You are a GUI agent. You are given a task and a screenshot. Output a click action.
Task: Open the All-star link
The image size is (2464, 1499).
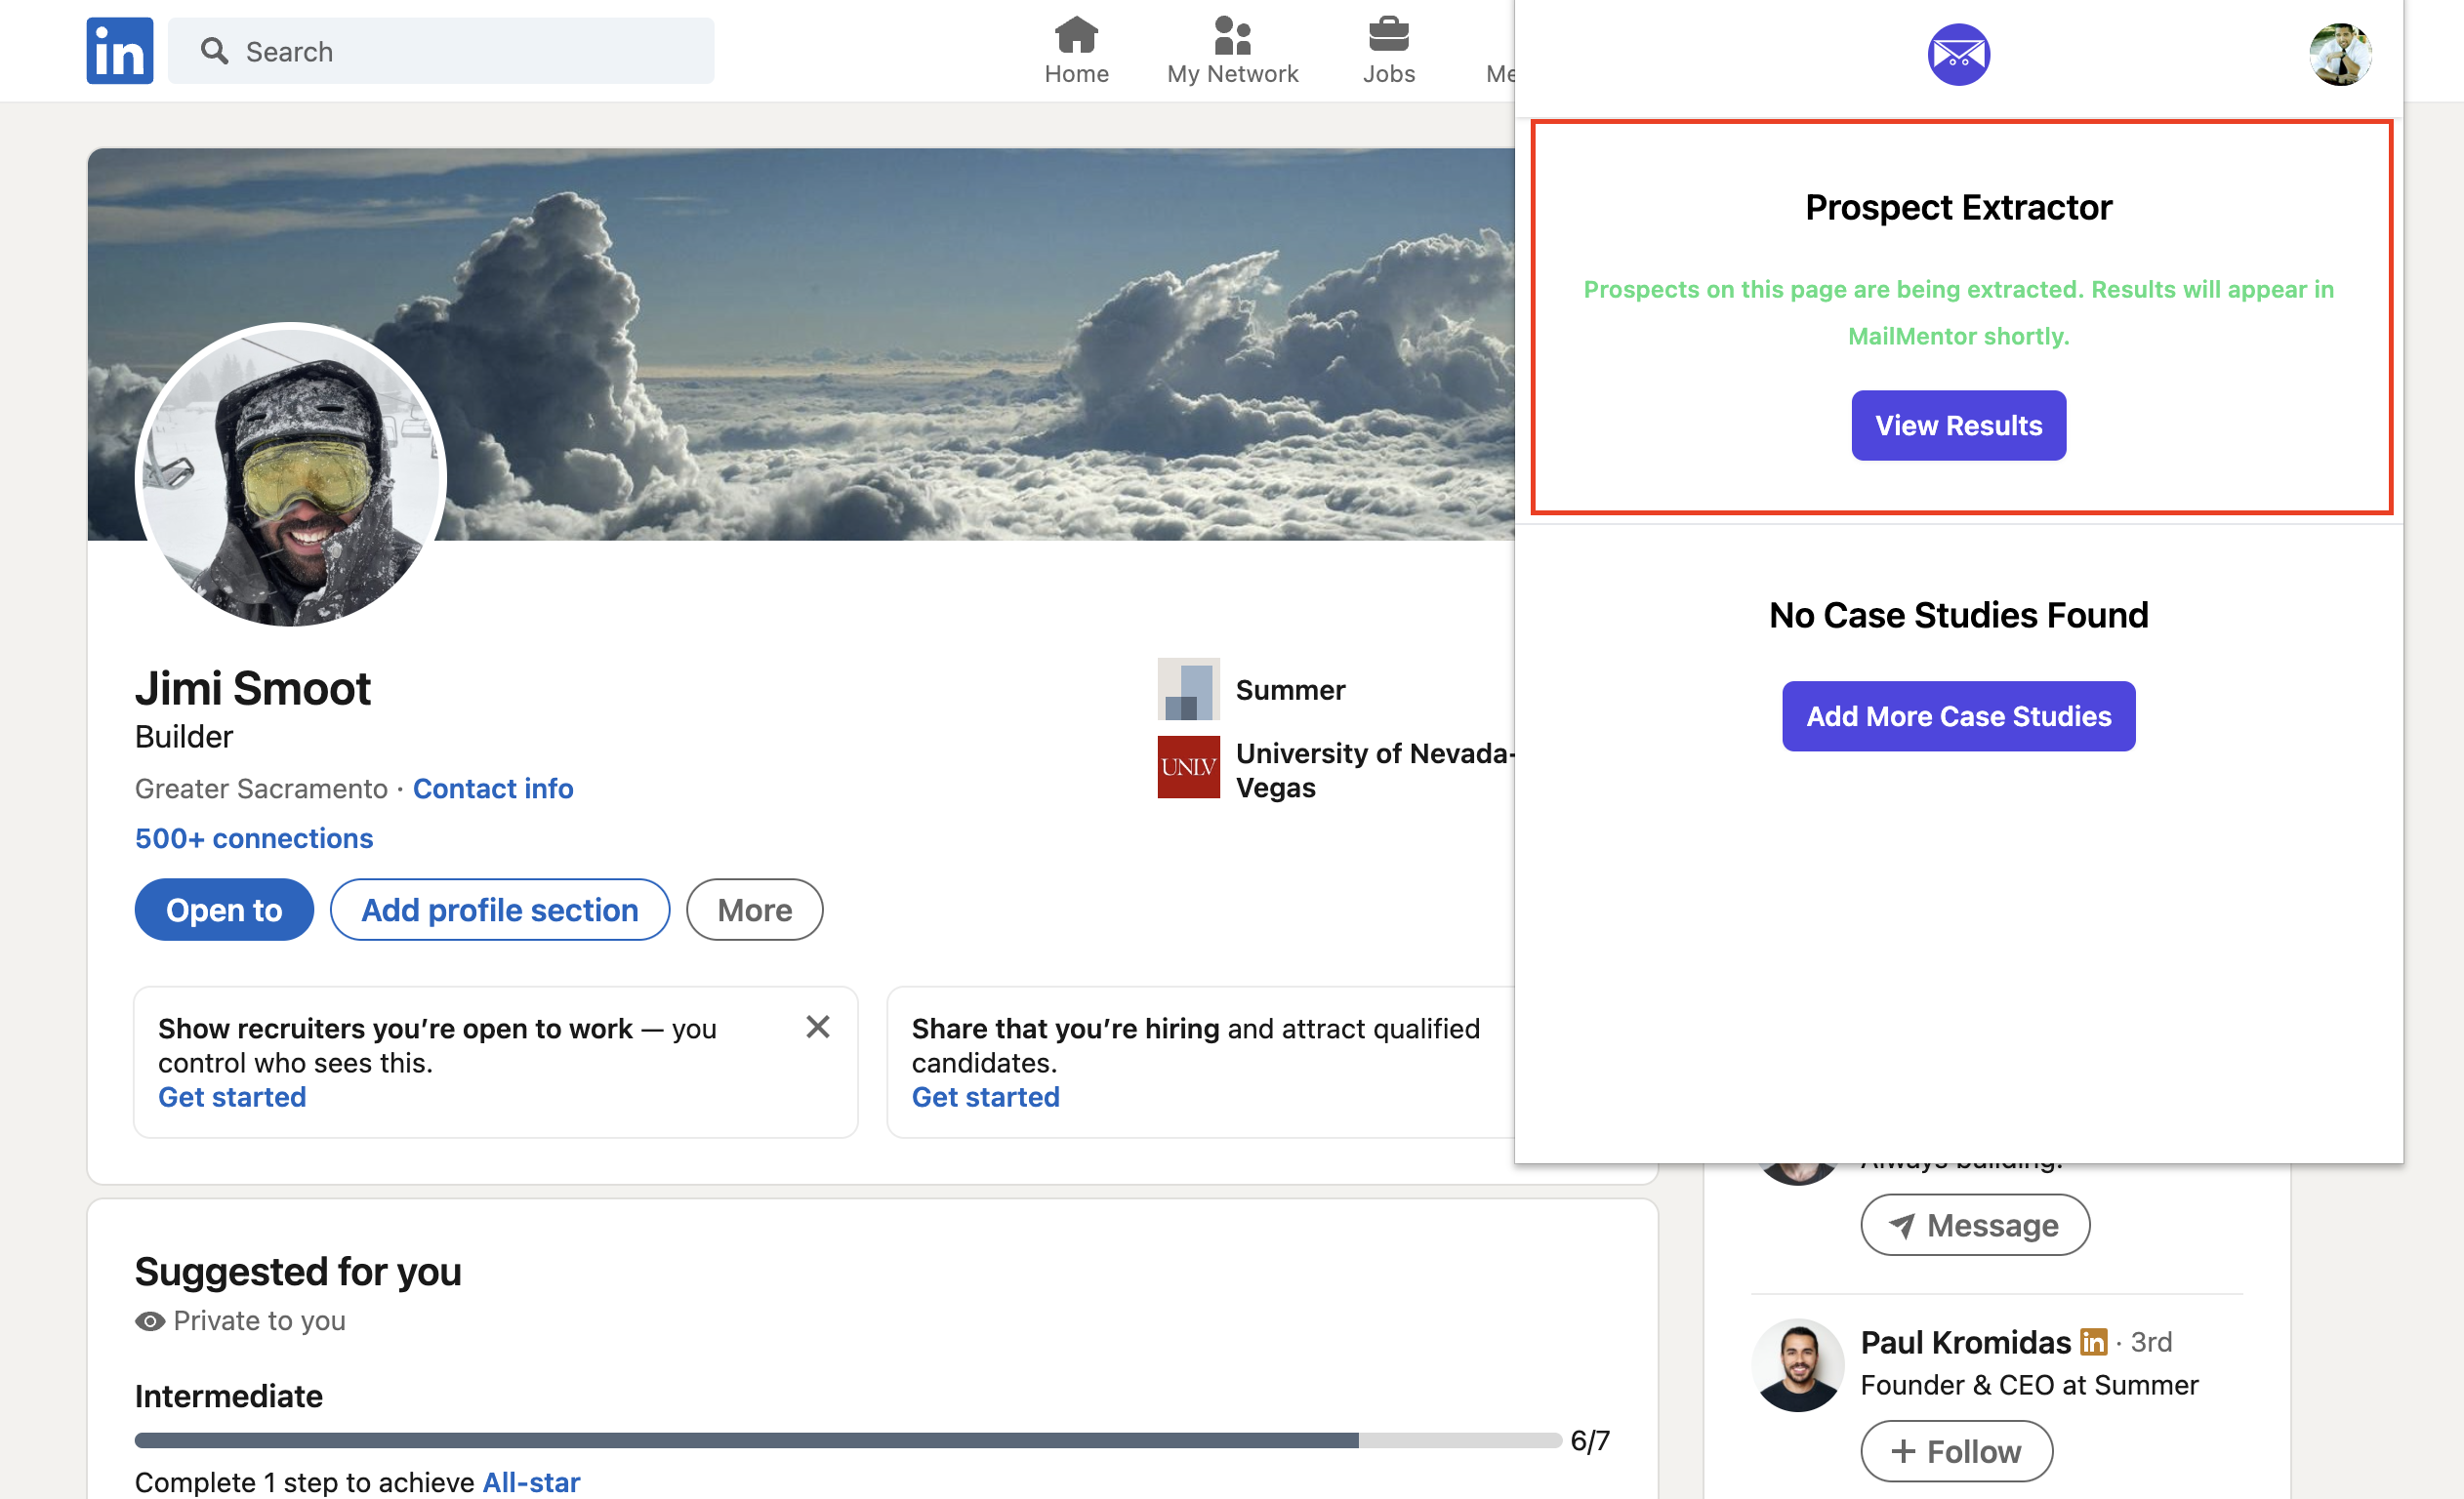click(x=531, y=1482)
